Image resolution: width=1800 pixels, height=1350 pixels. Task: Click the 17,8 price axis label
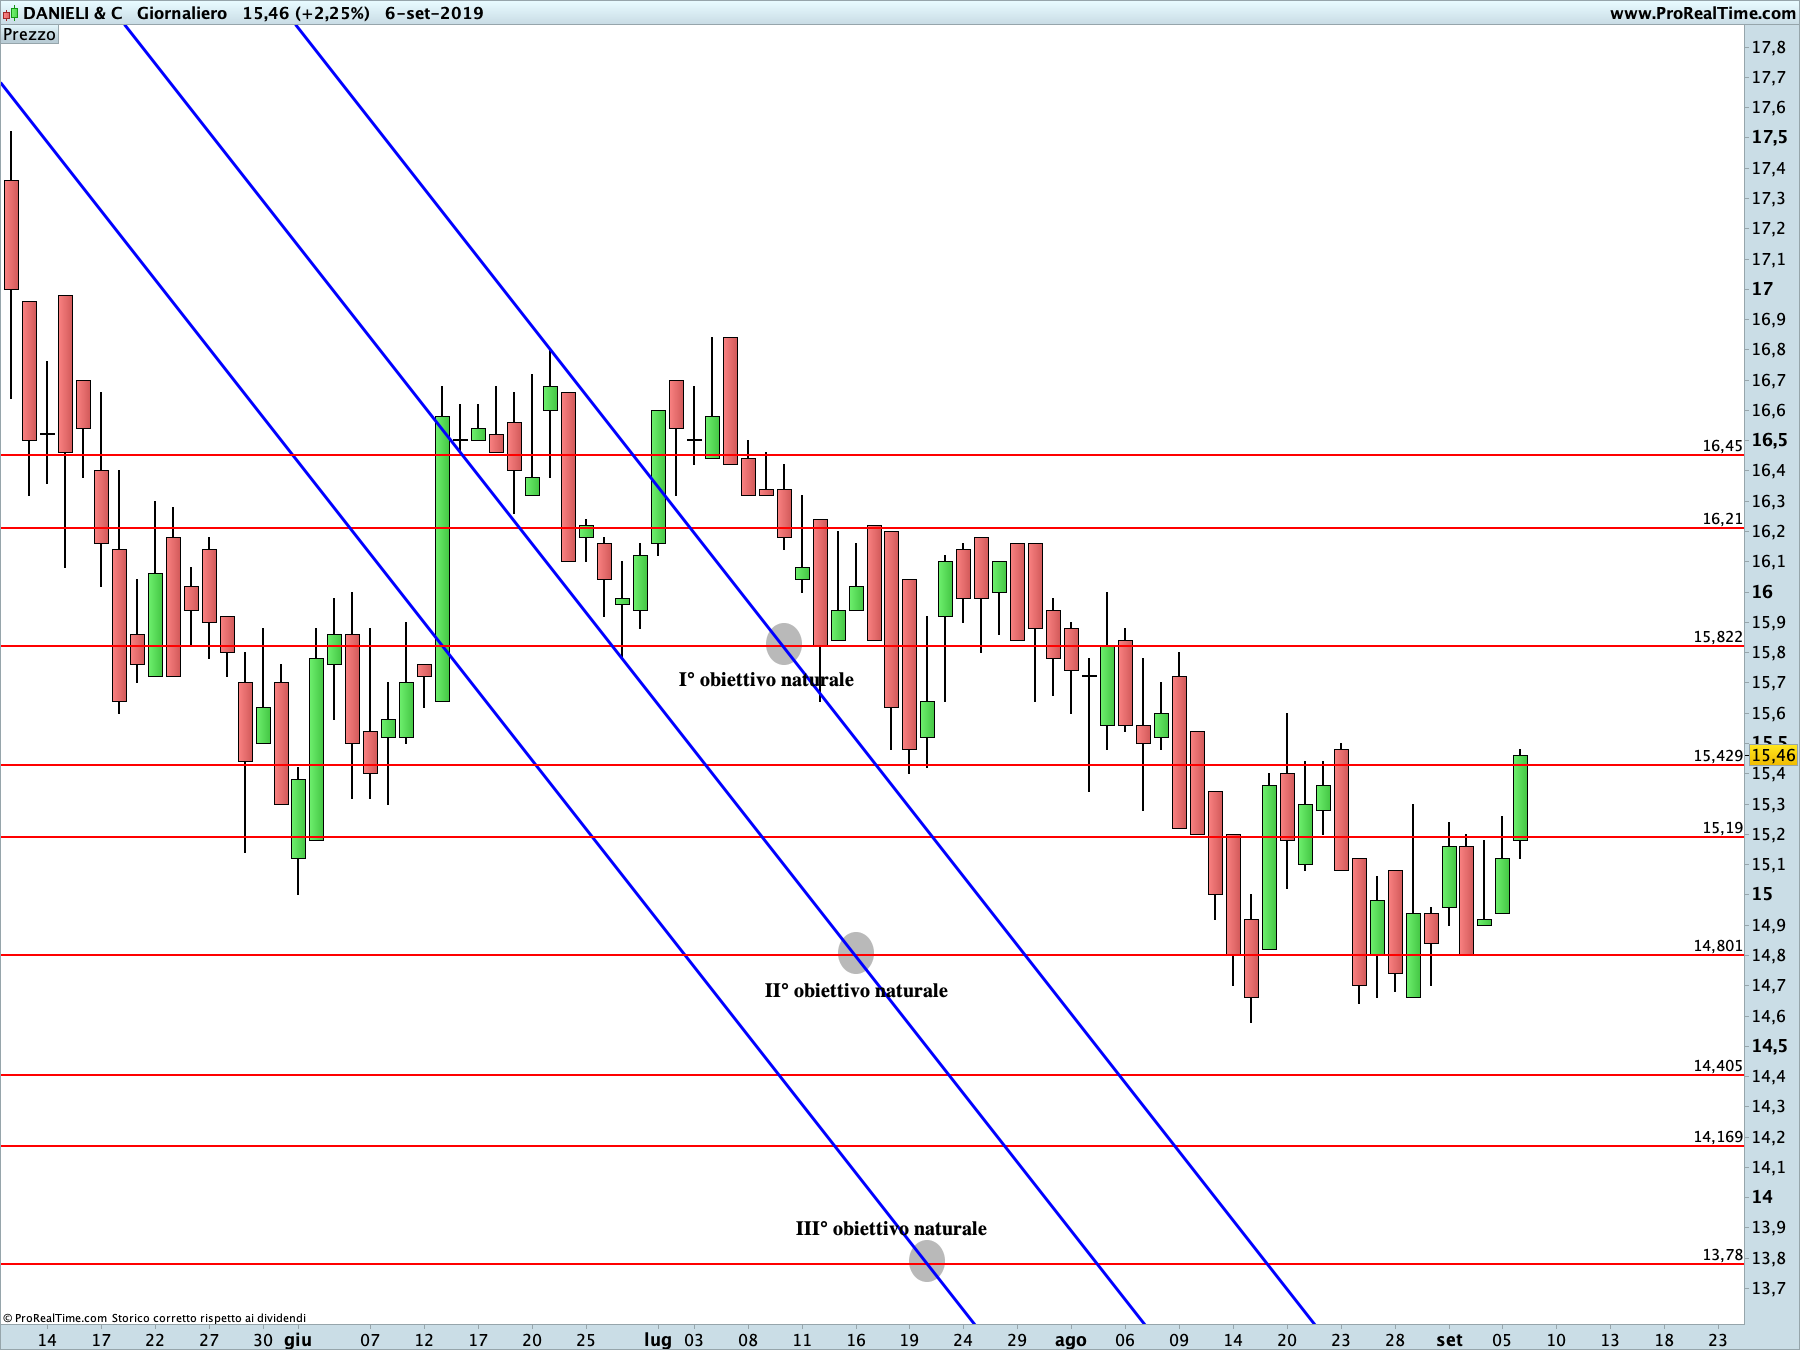pos(1768,47)
